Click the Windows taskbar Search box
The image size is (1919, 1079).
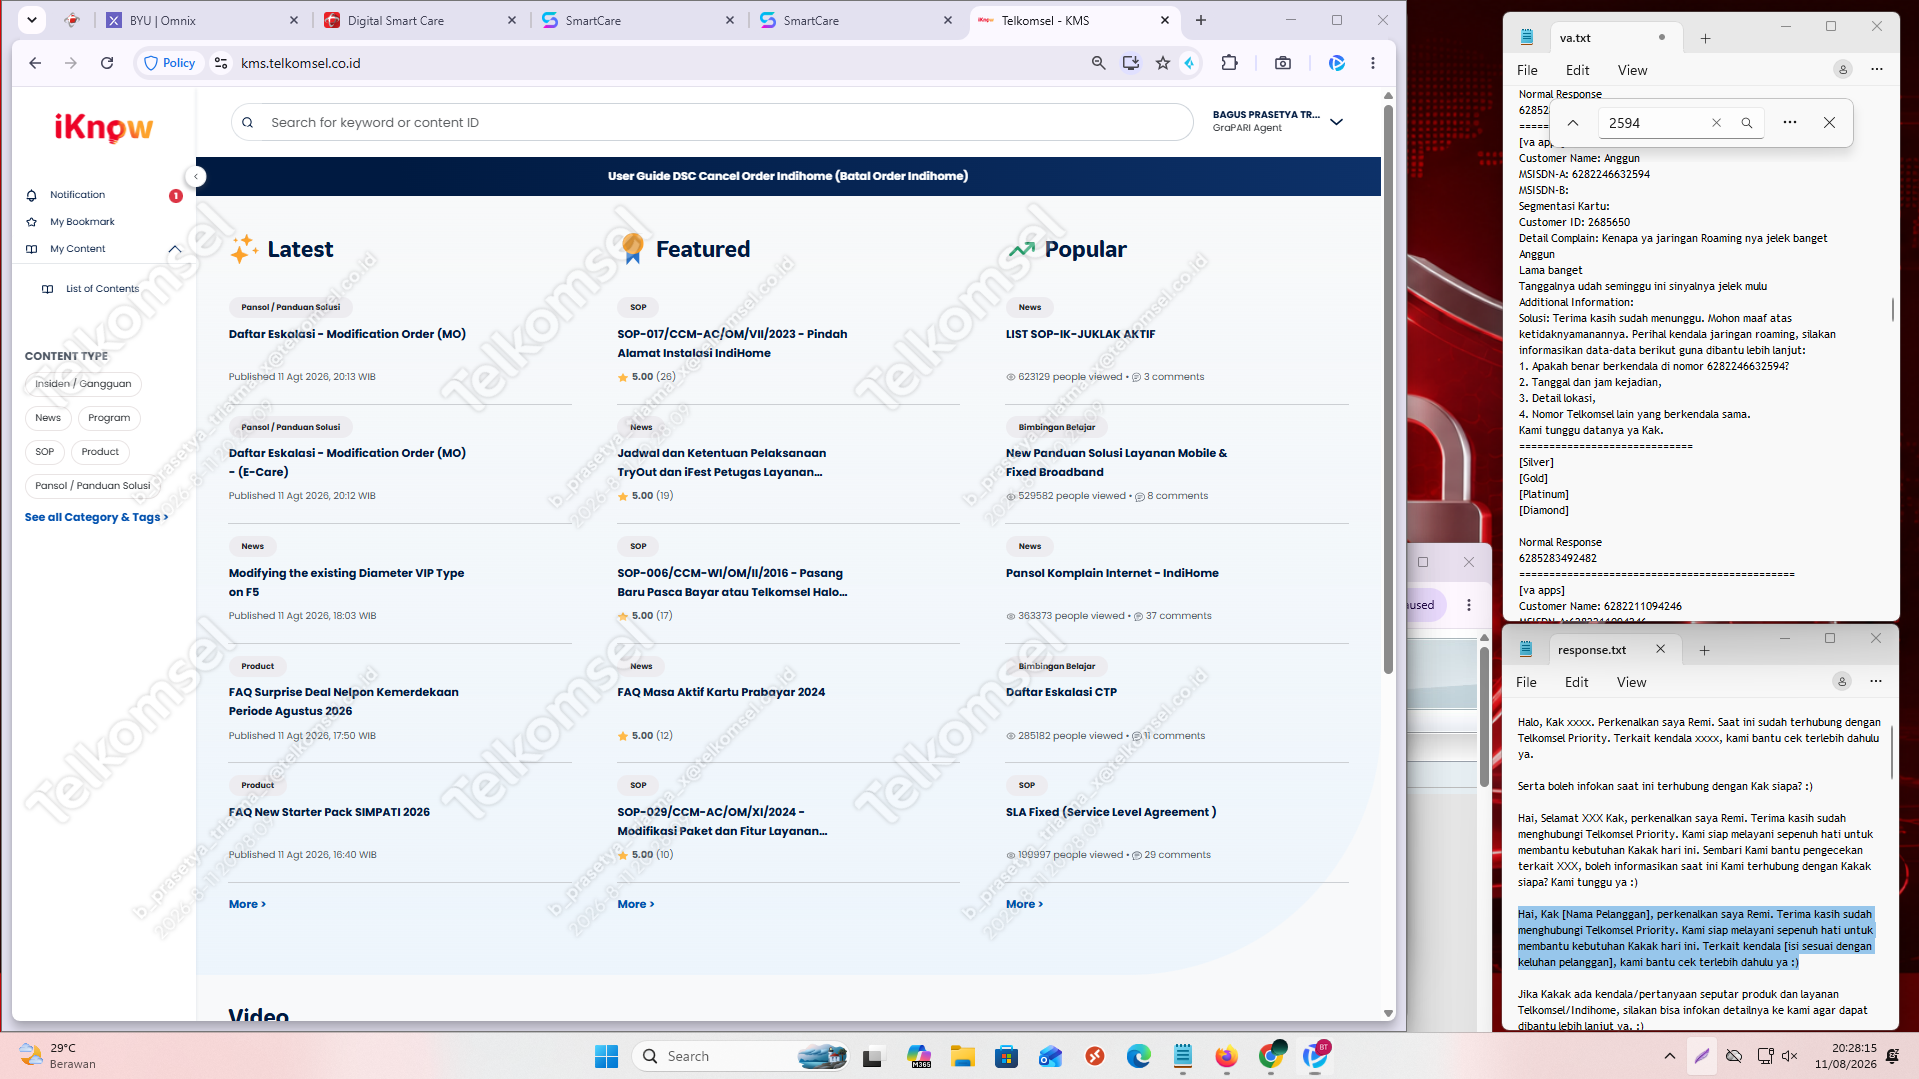click(742, 1056)
